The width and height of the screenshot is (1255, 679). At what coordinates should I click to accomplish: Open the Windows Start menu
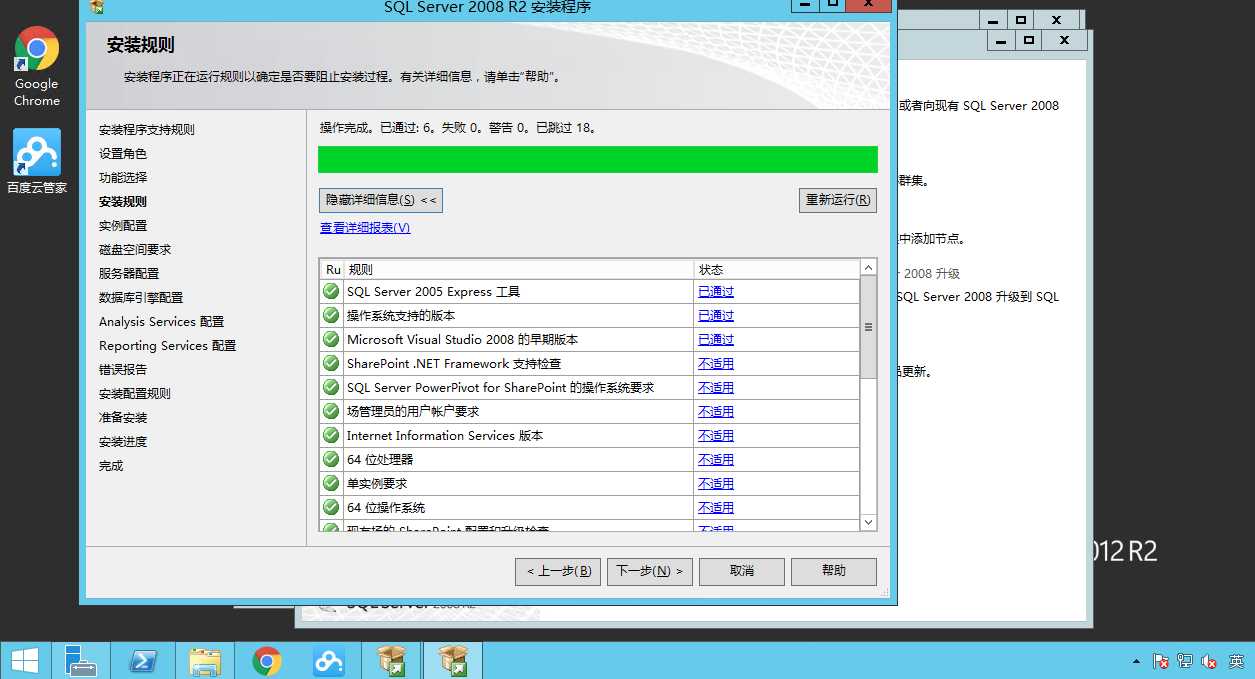[x=25, y=660]
